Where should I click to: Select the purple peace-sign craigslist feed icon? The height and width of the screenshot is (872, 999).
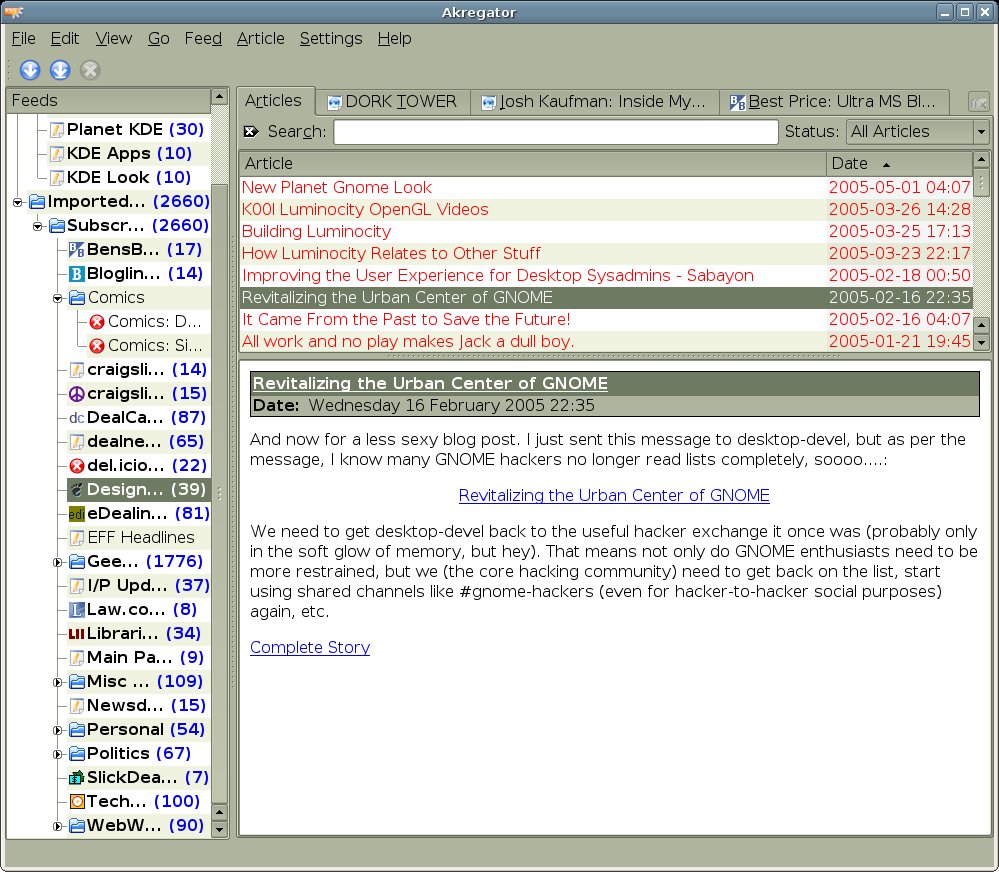(77, 394)
